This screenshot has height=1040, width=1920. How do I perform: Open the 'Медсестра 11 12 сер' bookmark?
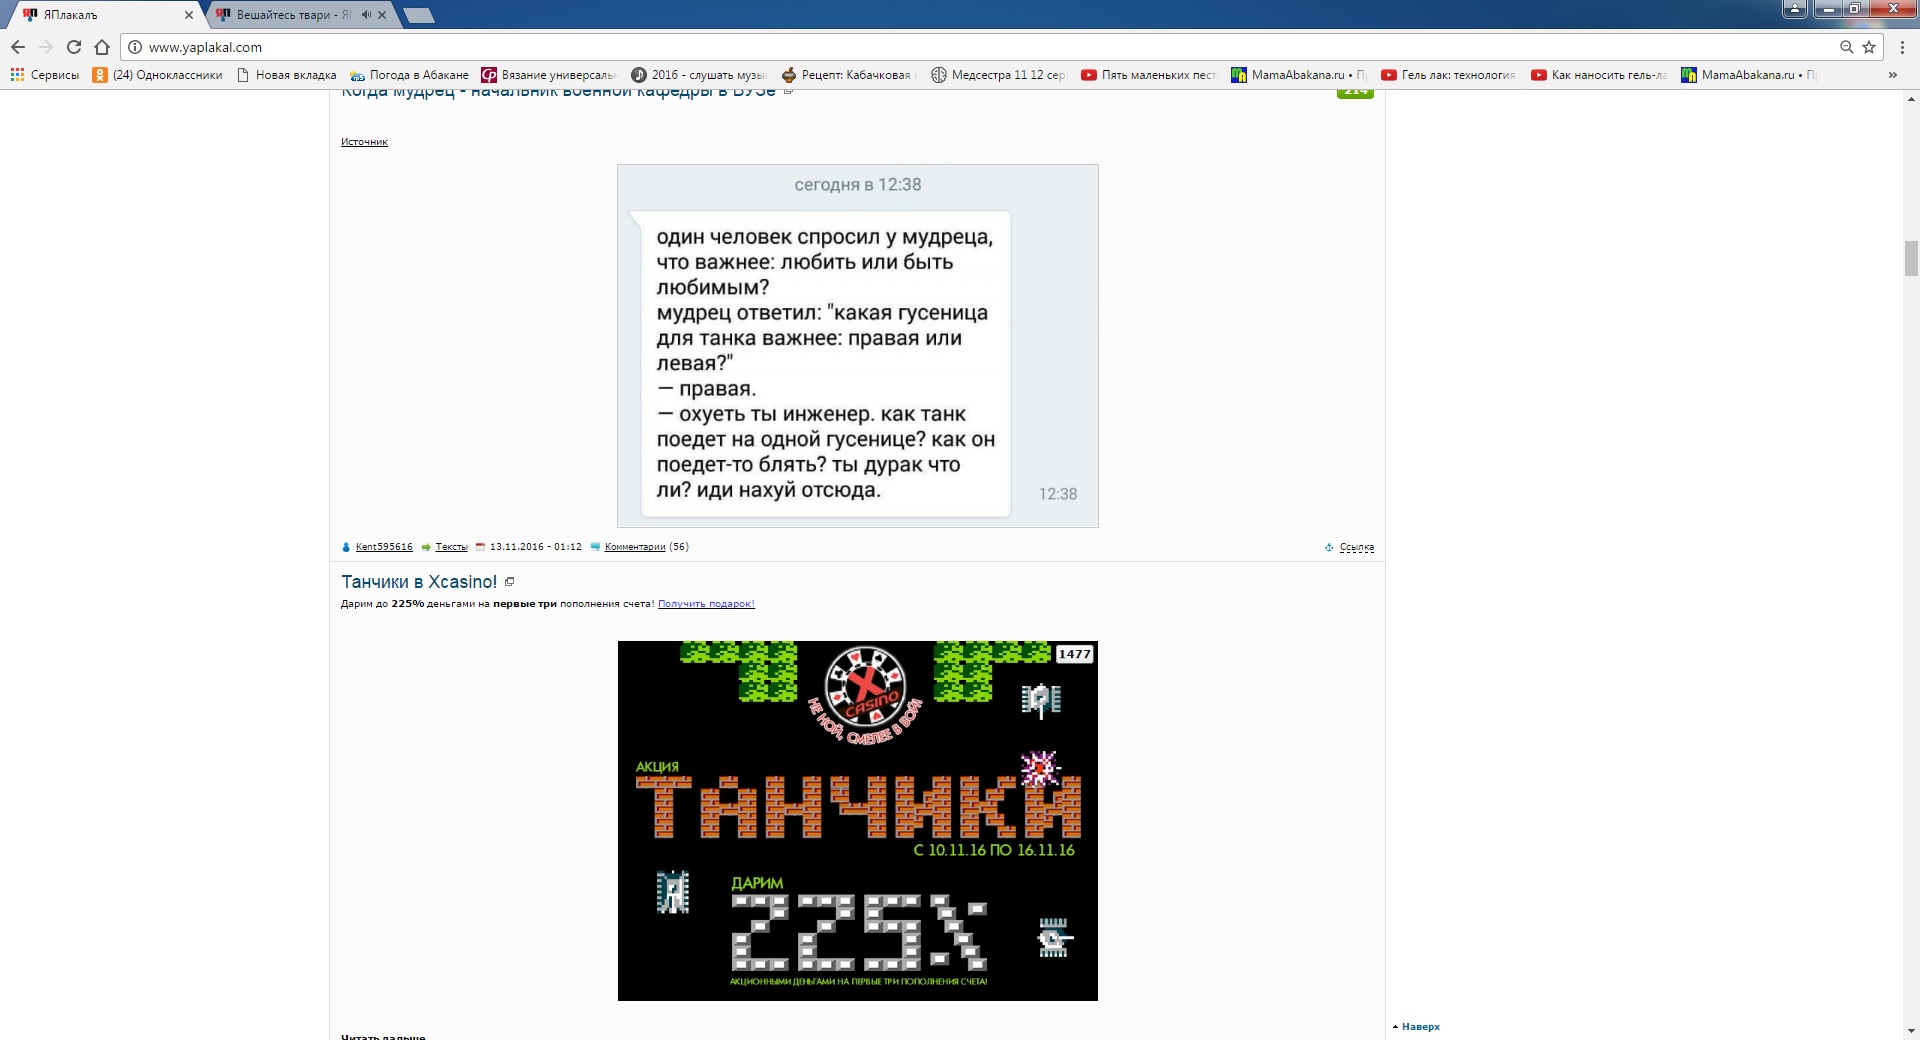point(999,75)
